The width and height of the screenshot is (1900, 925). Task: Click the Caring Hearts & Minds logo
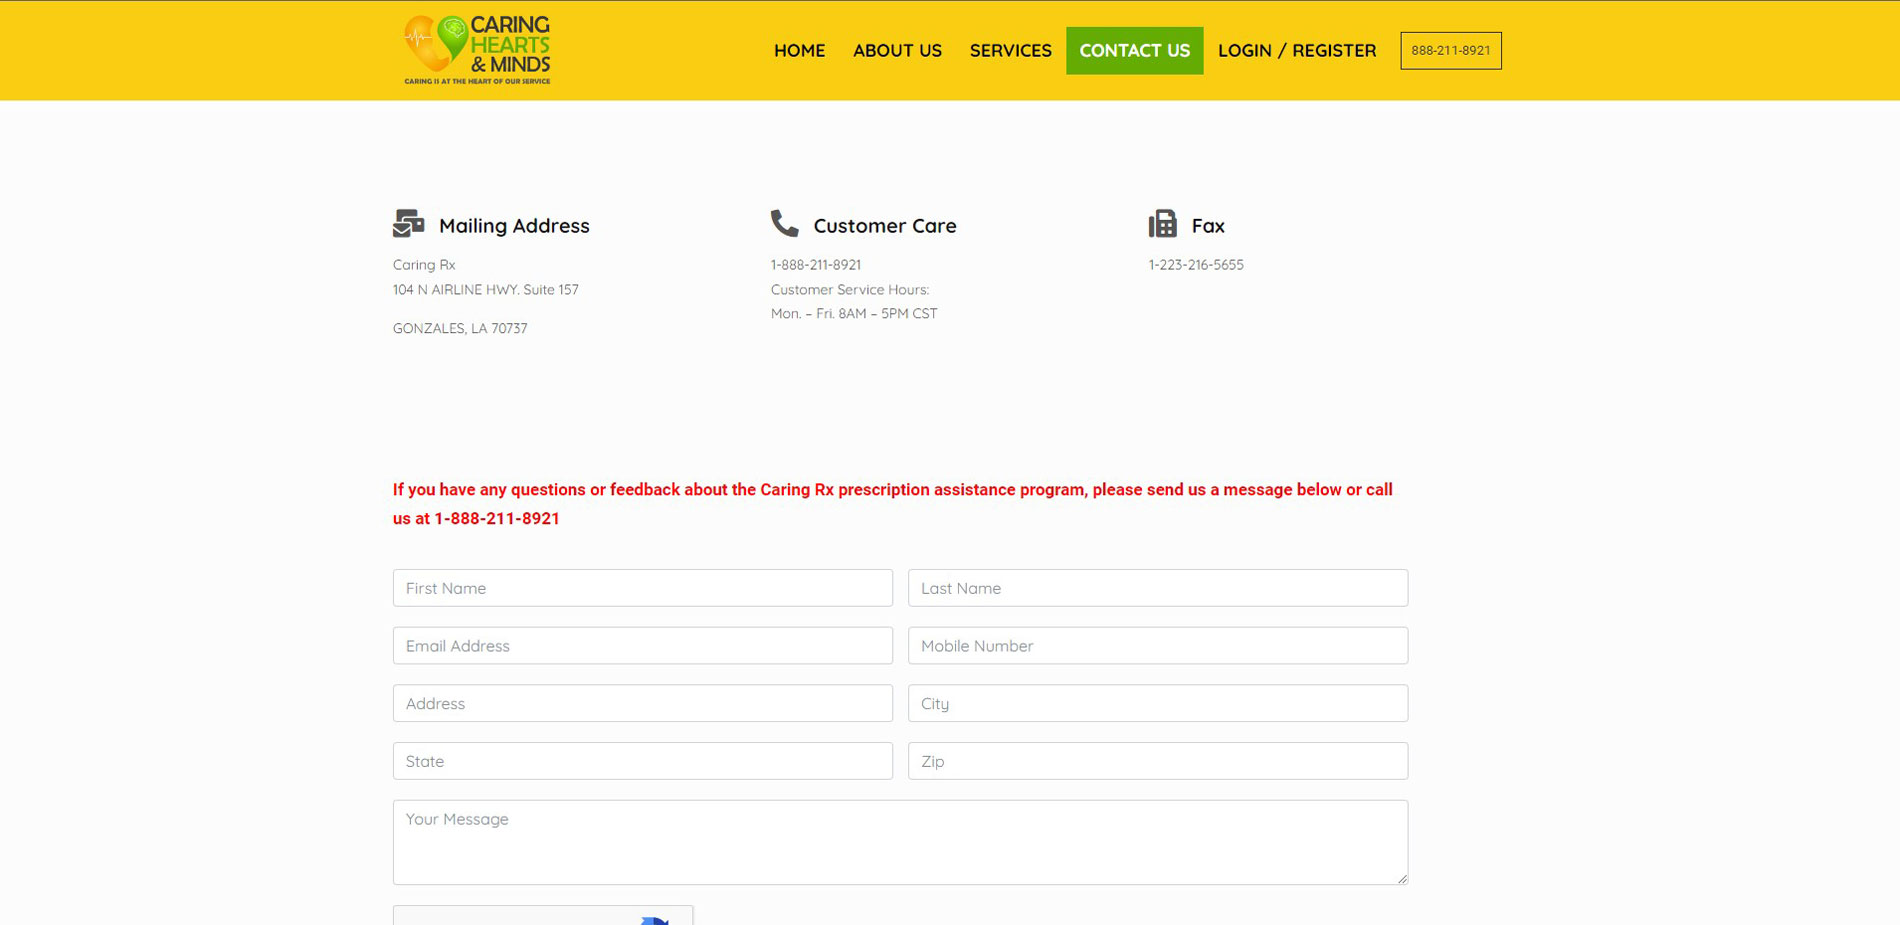(477, 50)
